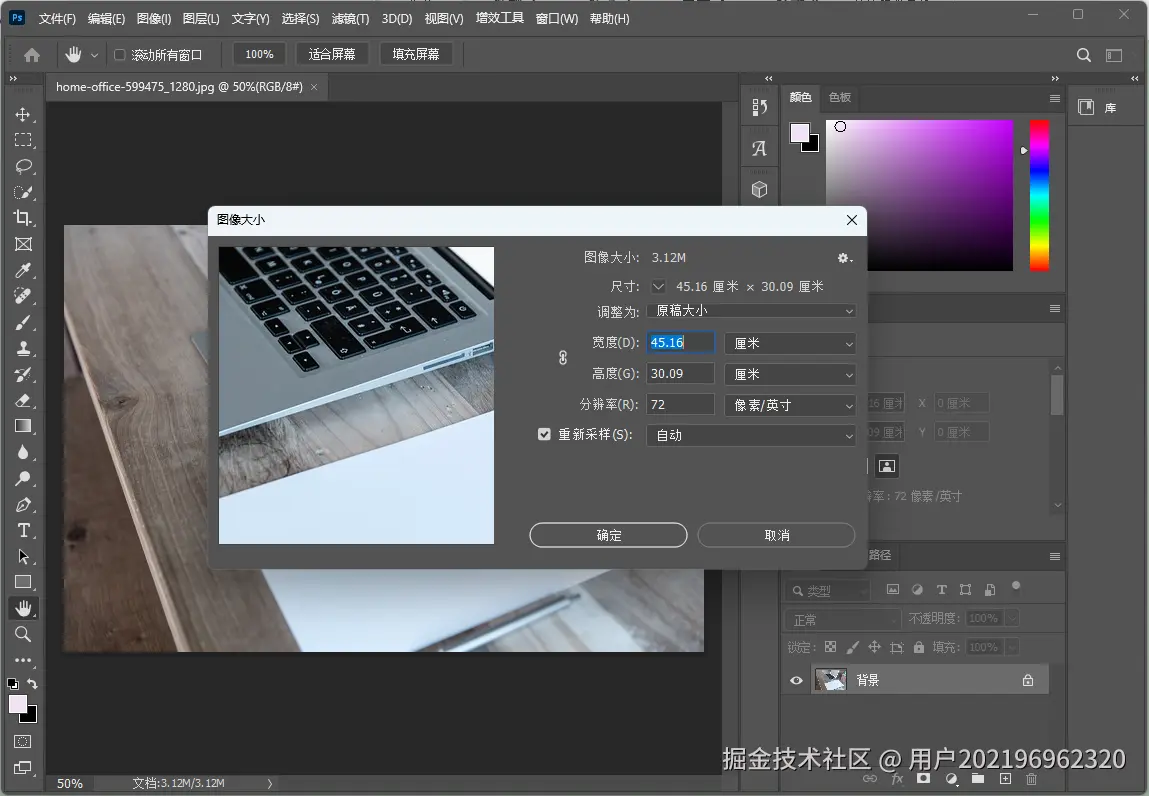Close the Image Size dialog
1149x796 pixels.
[x=851, y=220]
